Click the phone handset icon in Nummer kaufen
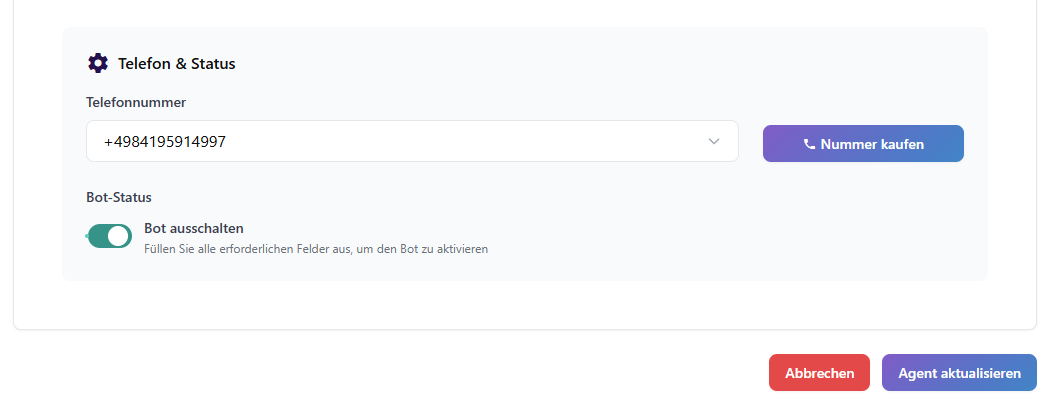1049x406 pixels. click(809, 144)
